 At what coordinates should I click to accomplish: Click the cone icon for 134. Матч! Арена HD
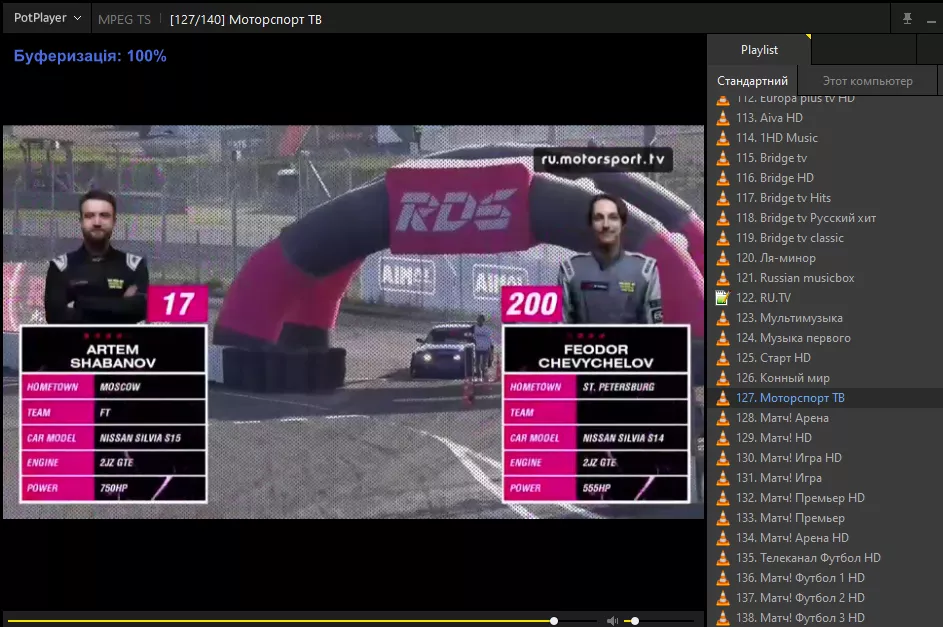coord(723,537)
